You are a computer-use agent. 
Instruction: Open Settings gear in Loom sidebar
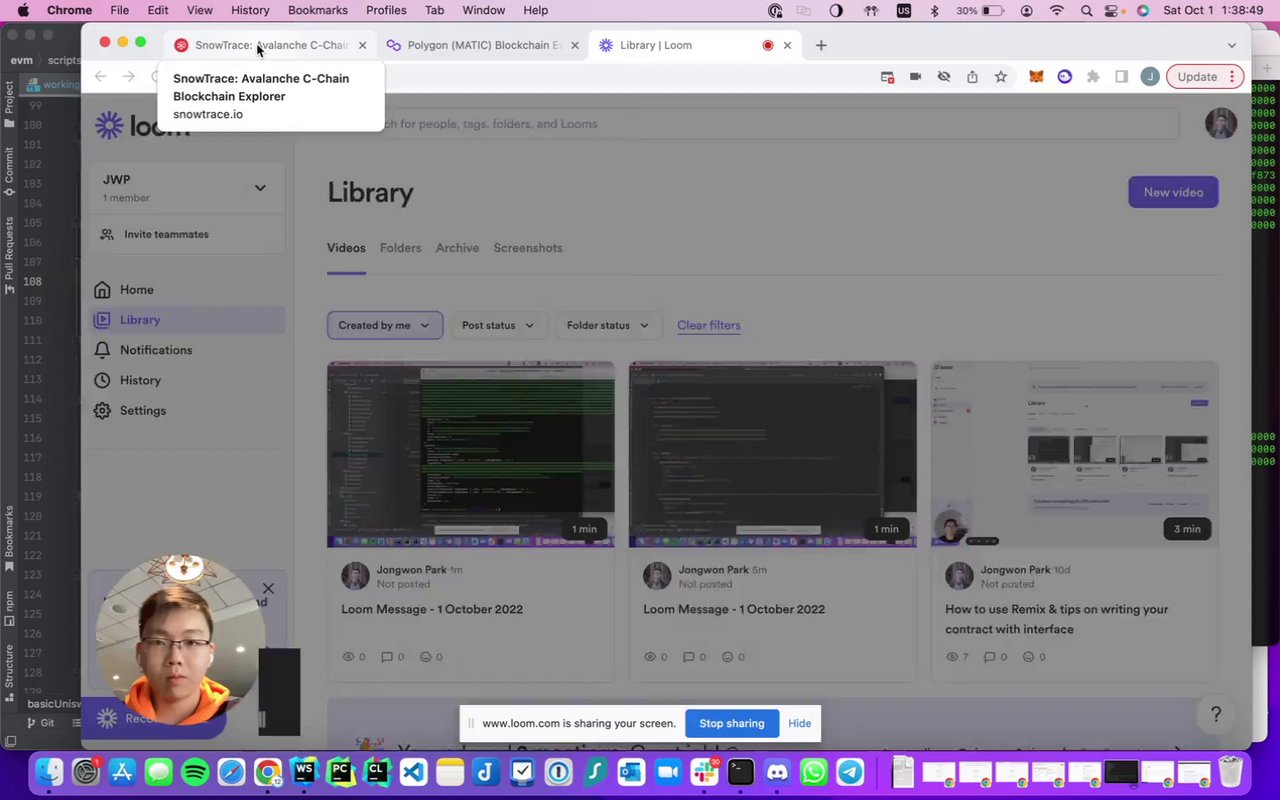102,410
